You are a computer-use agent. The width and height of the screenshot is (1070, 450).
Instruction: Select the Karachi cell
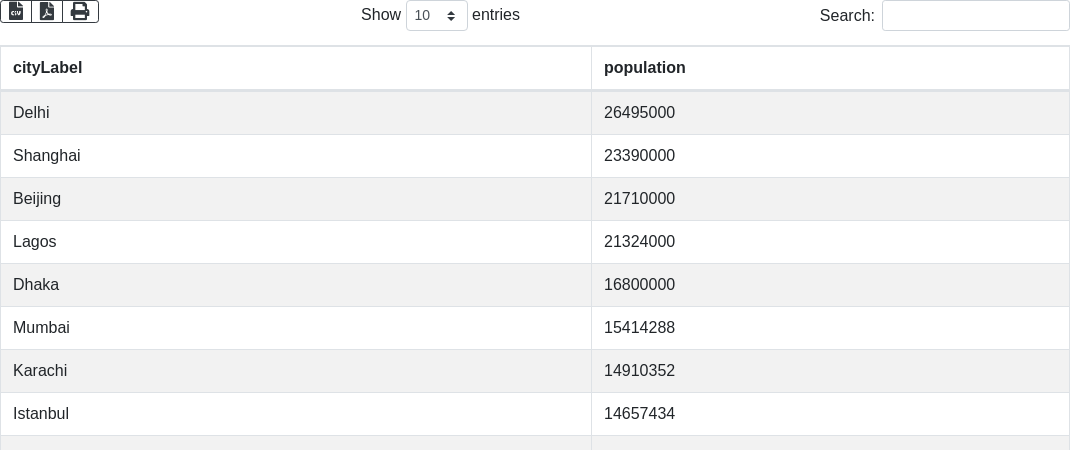click(40, 371)
